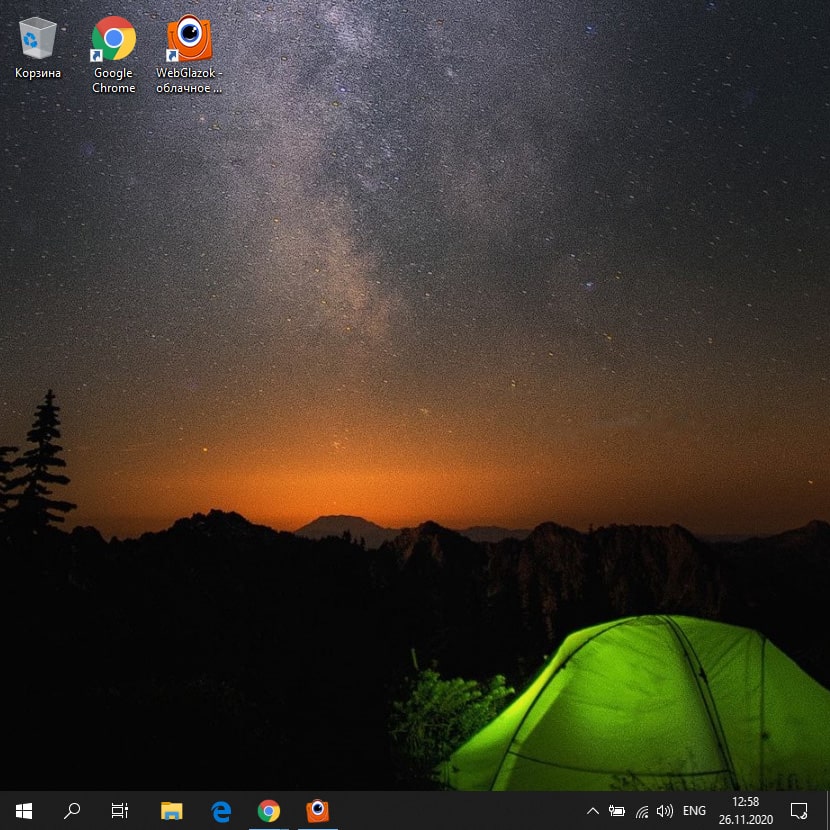Expand the hidden system tray icons
The height and width of the screenshot is (830, 830).
pos(592,810)
